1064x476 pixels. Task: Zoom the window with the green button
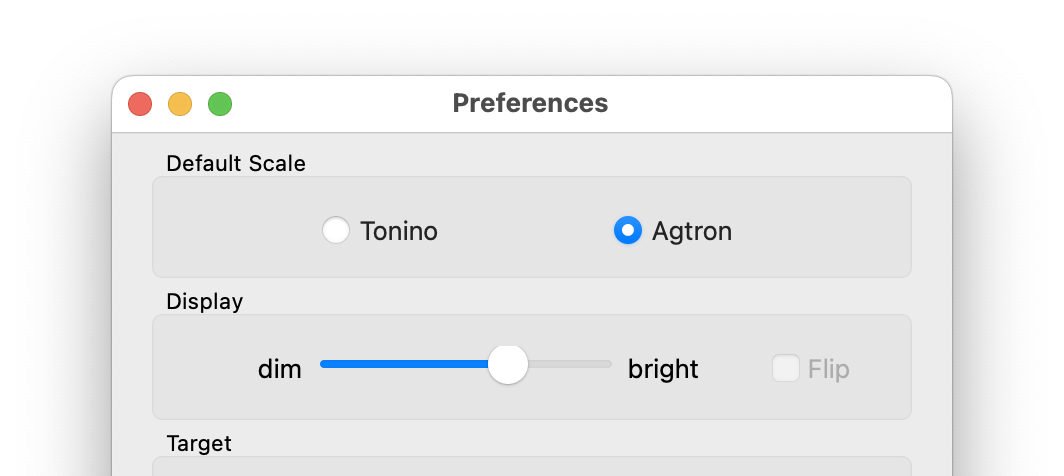click(220, 105)
